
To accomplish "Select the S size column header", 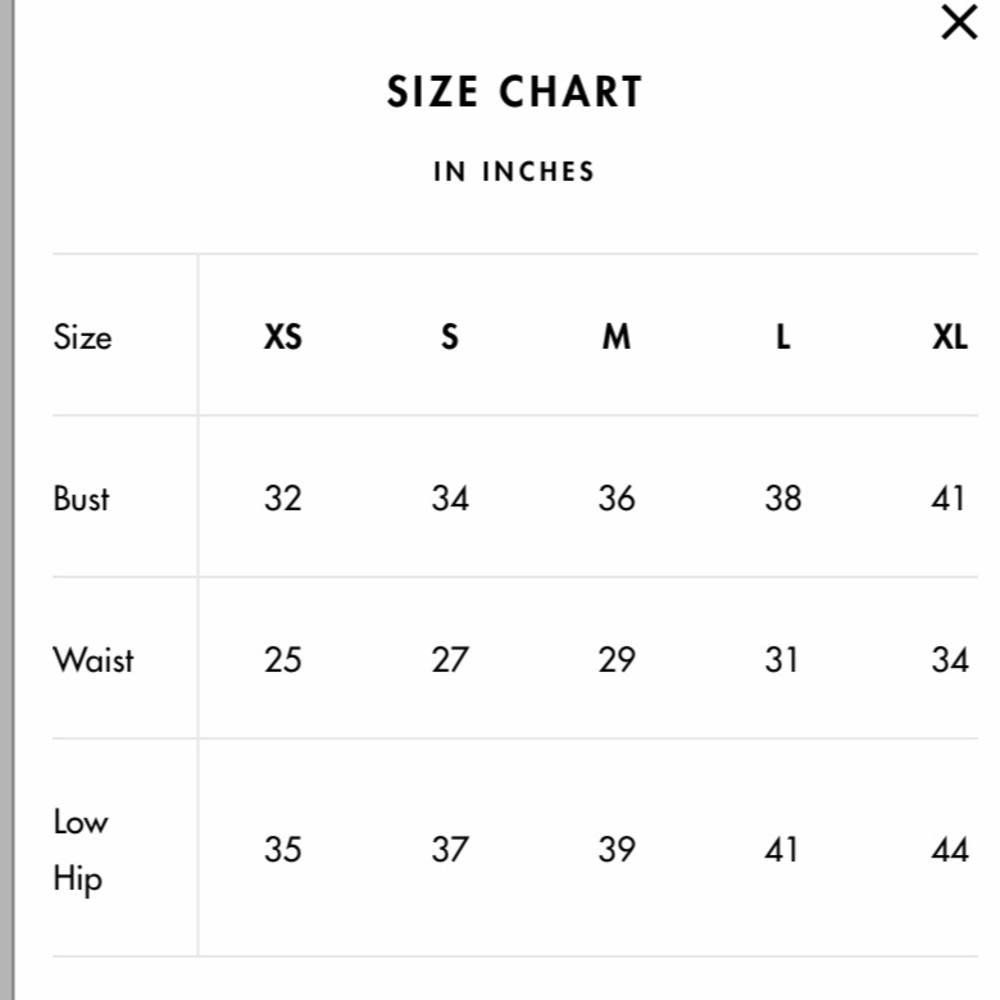I will point(450,337).
